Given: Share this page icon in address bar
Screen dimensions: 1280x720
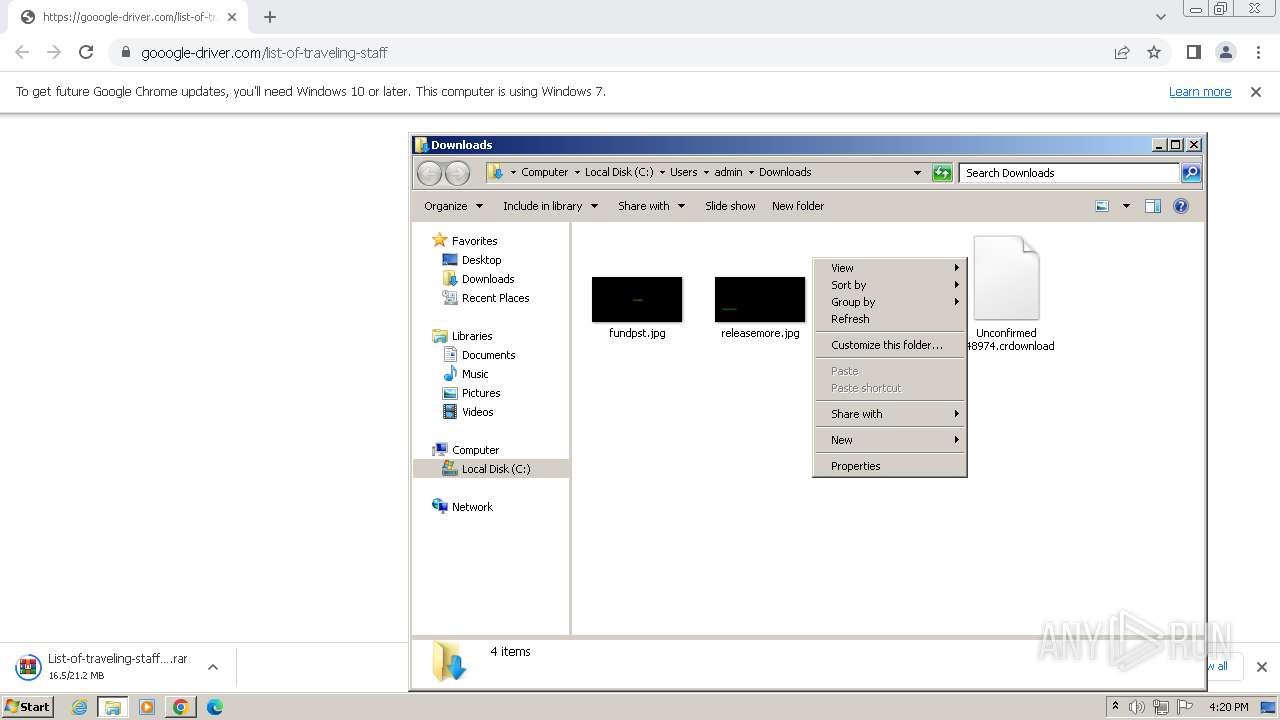Looking at the screenshot, I should (x=1122, y=52).
